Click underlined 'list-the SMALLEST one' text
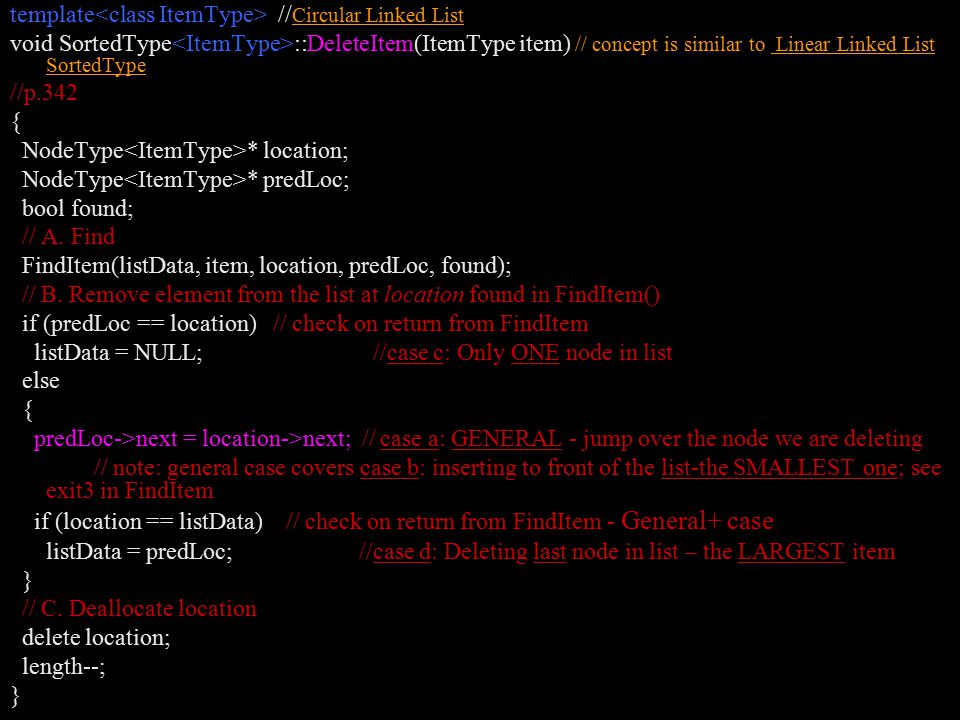Screen dimensions: 960x720 (779, 468)
